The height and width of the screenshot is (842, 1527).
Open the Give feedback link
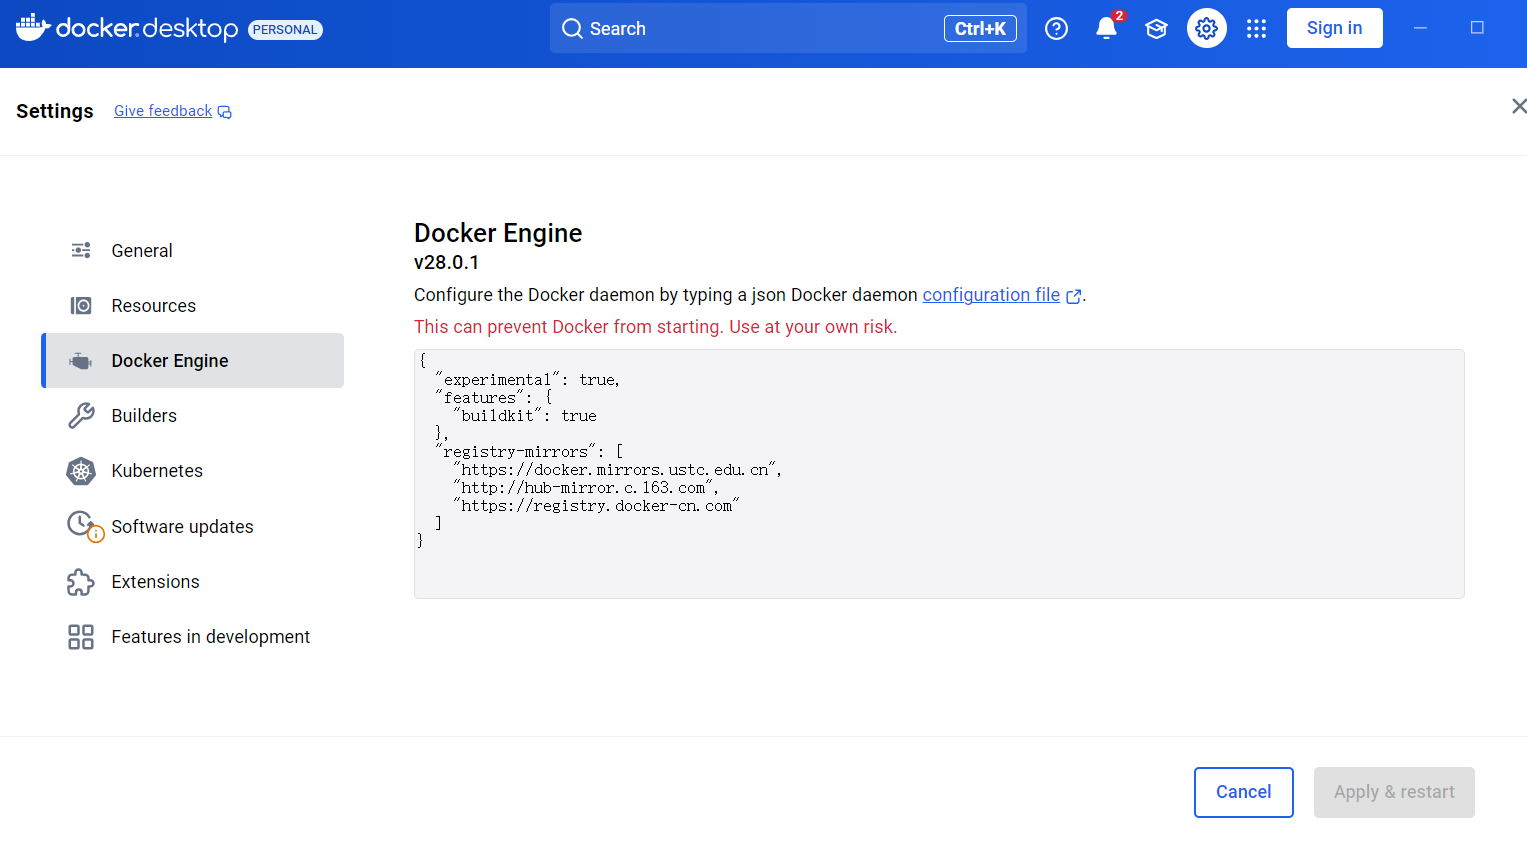pos(163,111)
